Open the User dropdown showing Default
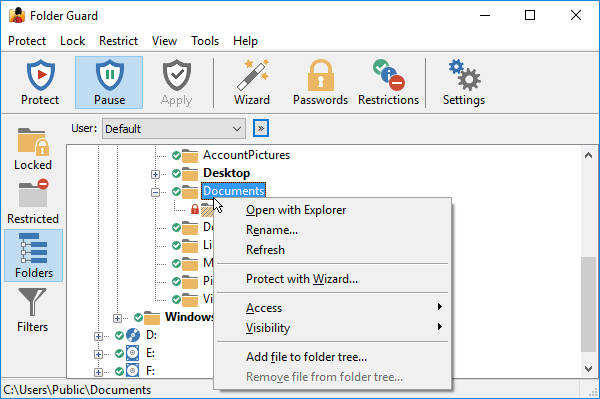This screenshot has height=399, width=600. (x=174, y=129)
